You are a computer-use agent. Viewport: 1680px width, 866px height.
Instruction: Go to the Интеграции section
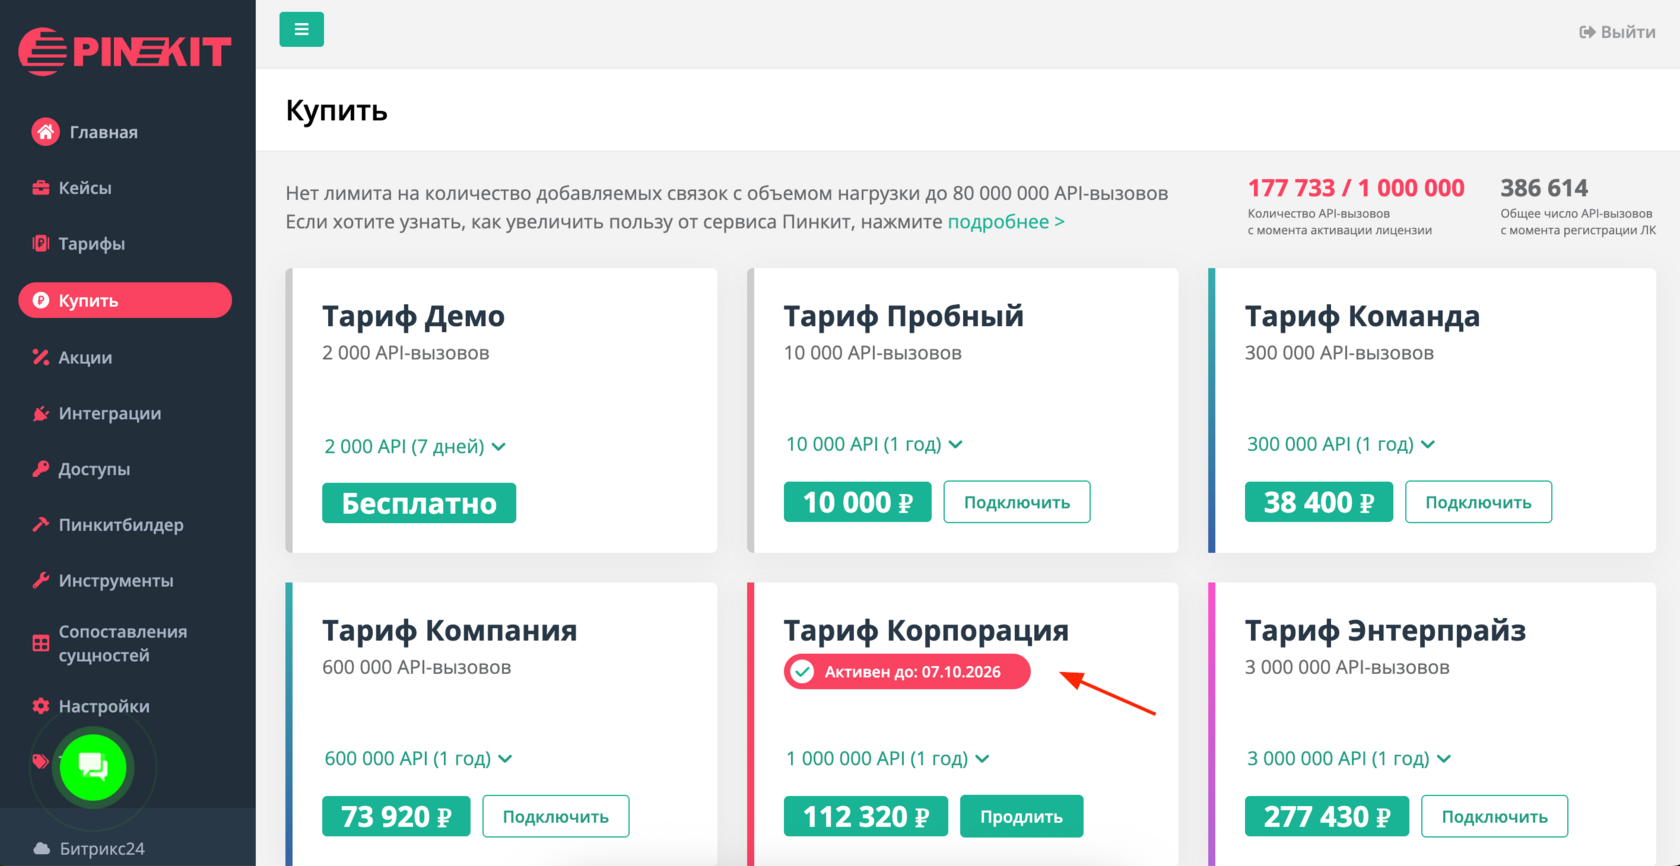(109, 413)
